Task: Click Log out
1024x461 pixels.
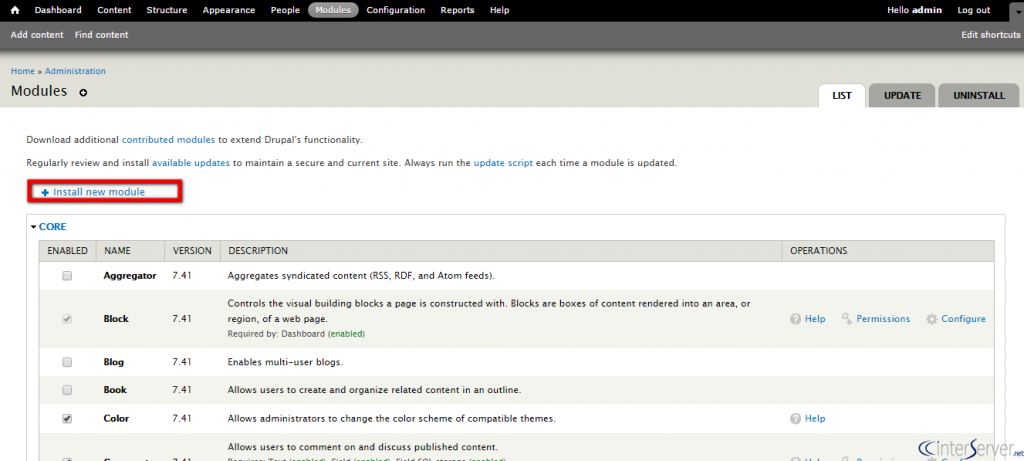Action: pyautogui.click(x=974, y=10)
